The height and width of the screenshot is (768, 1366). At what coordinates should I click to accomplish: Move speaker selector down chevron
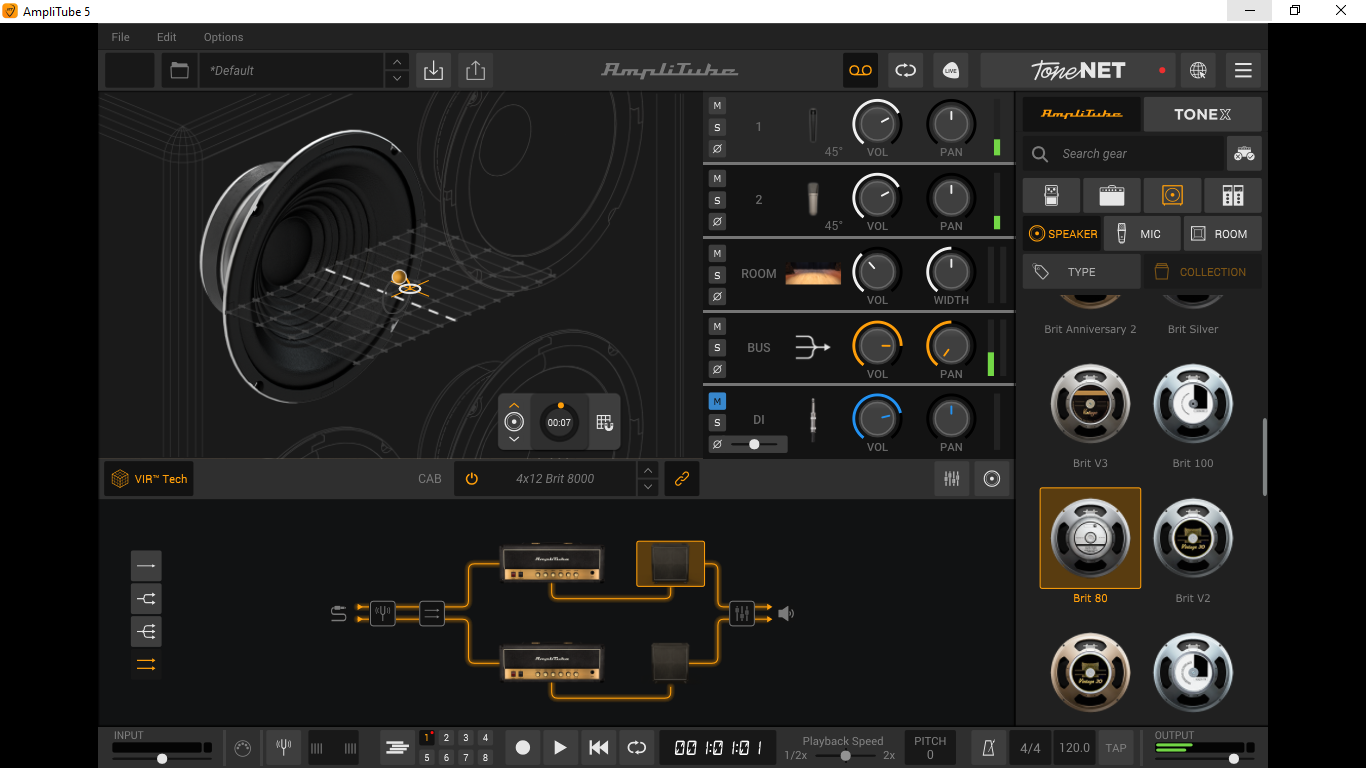point(514,440)
